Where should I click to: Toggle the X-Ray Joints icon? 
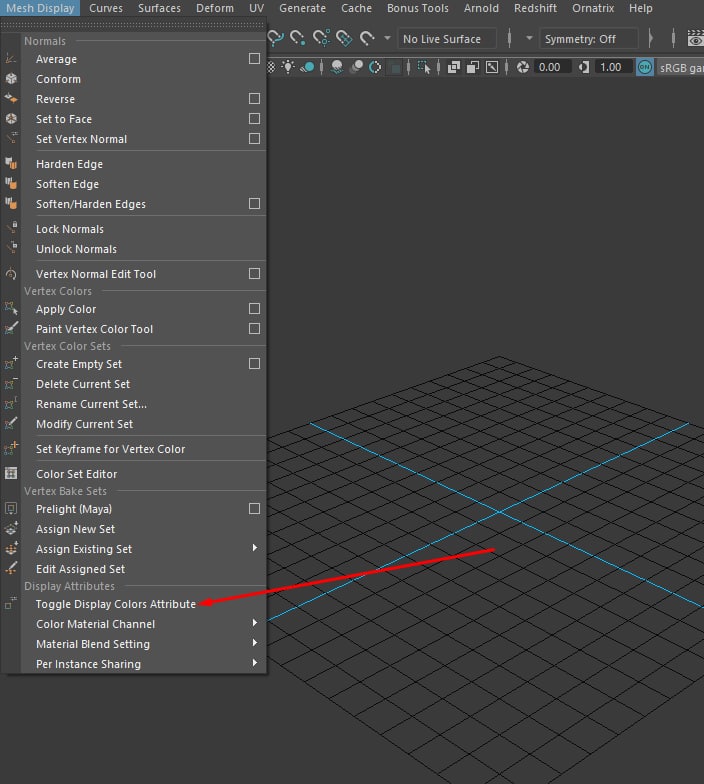tap(492, 67)
